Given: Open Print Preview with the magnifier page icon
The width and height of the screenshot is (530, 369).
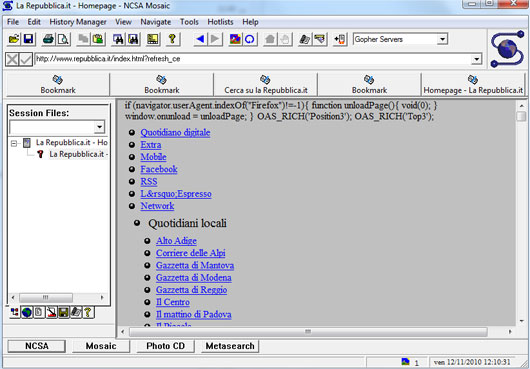Looking at the screenshot, I should point(63,39).
